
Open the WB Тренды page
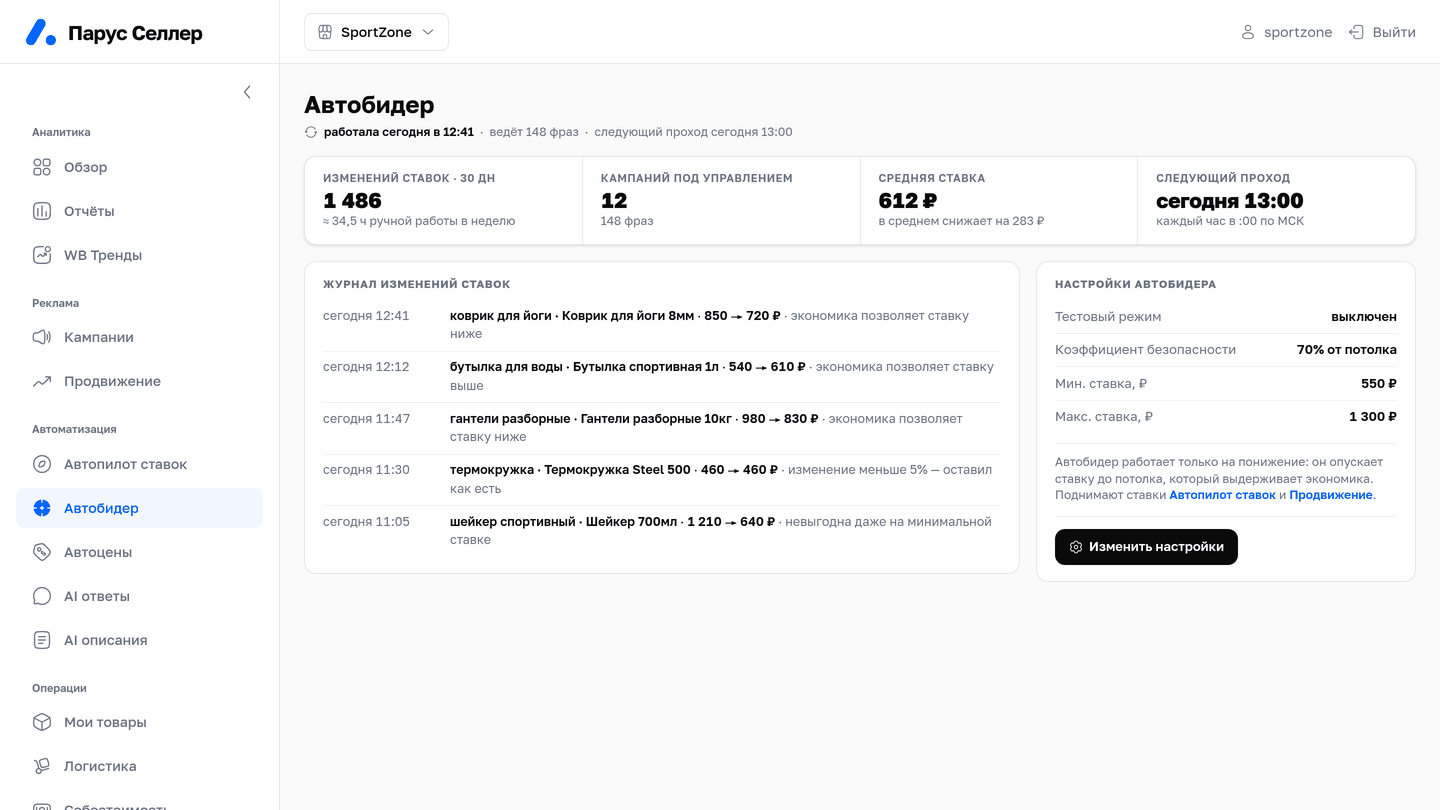(x=139, y=255)
